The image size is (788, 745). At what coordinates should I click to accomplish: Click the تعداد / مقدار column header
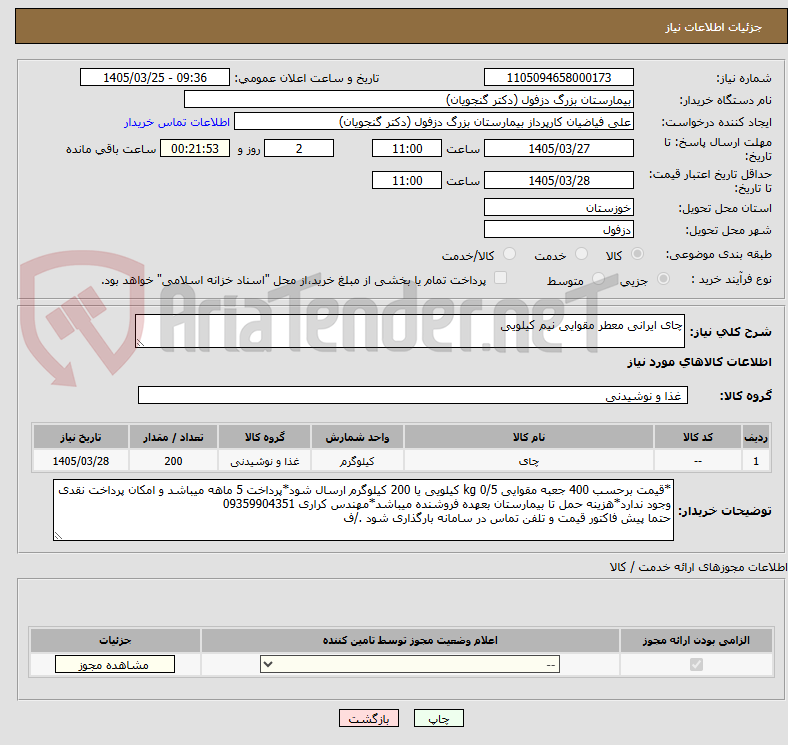(x=173, y=437)
